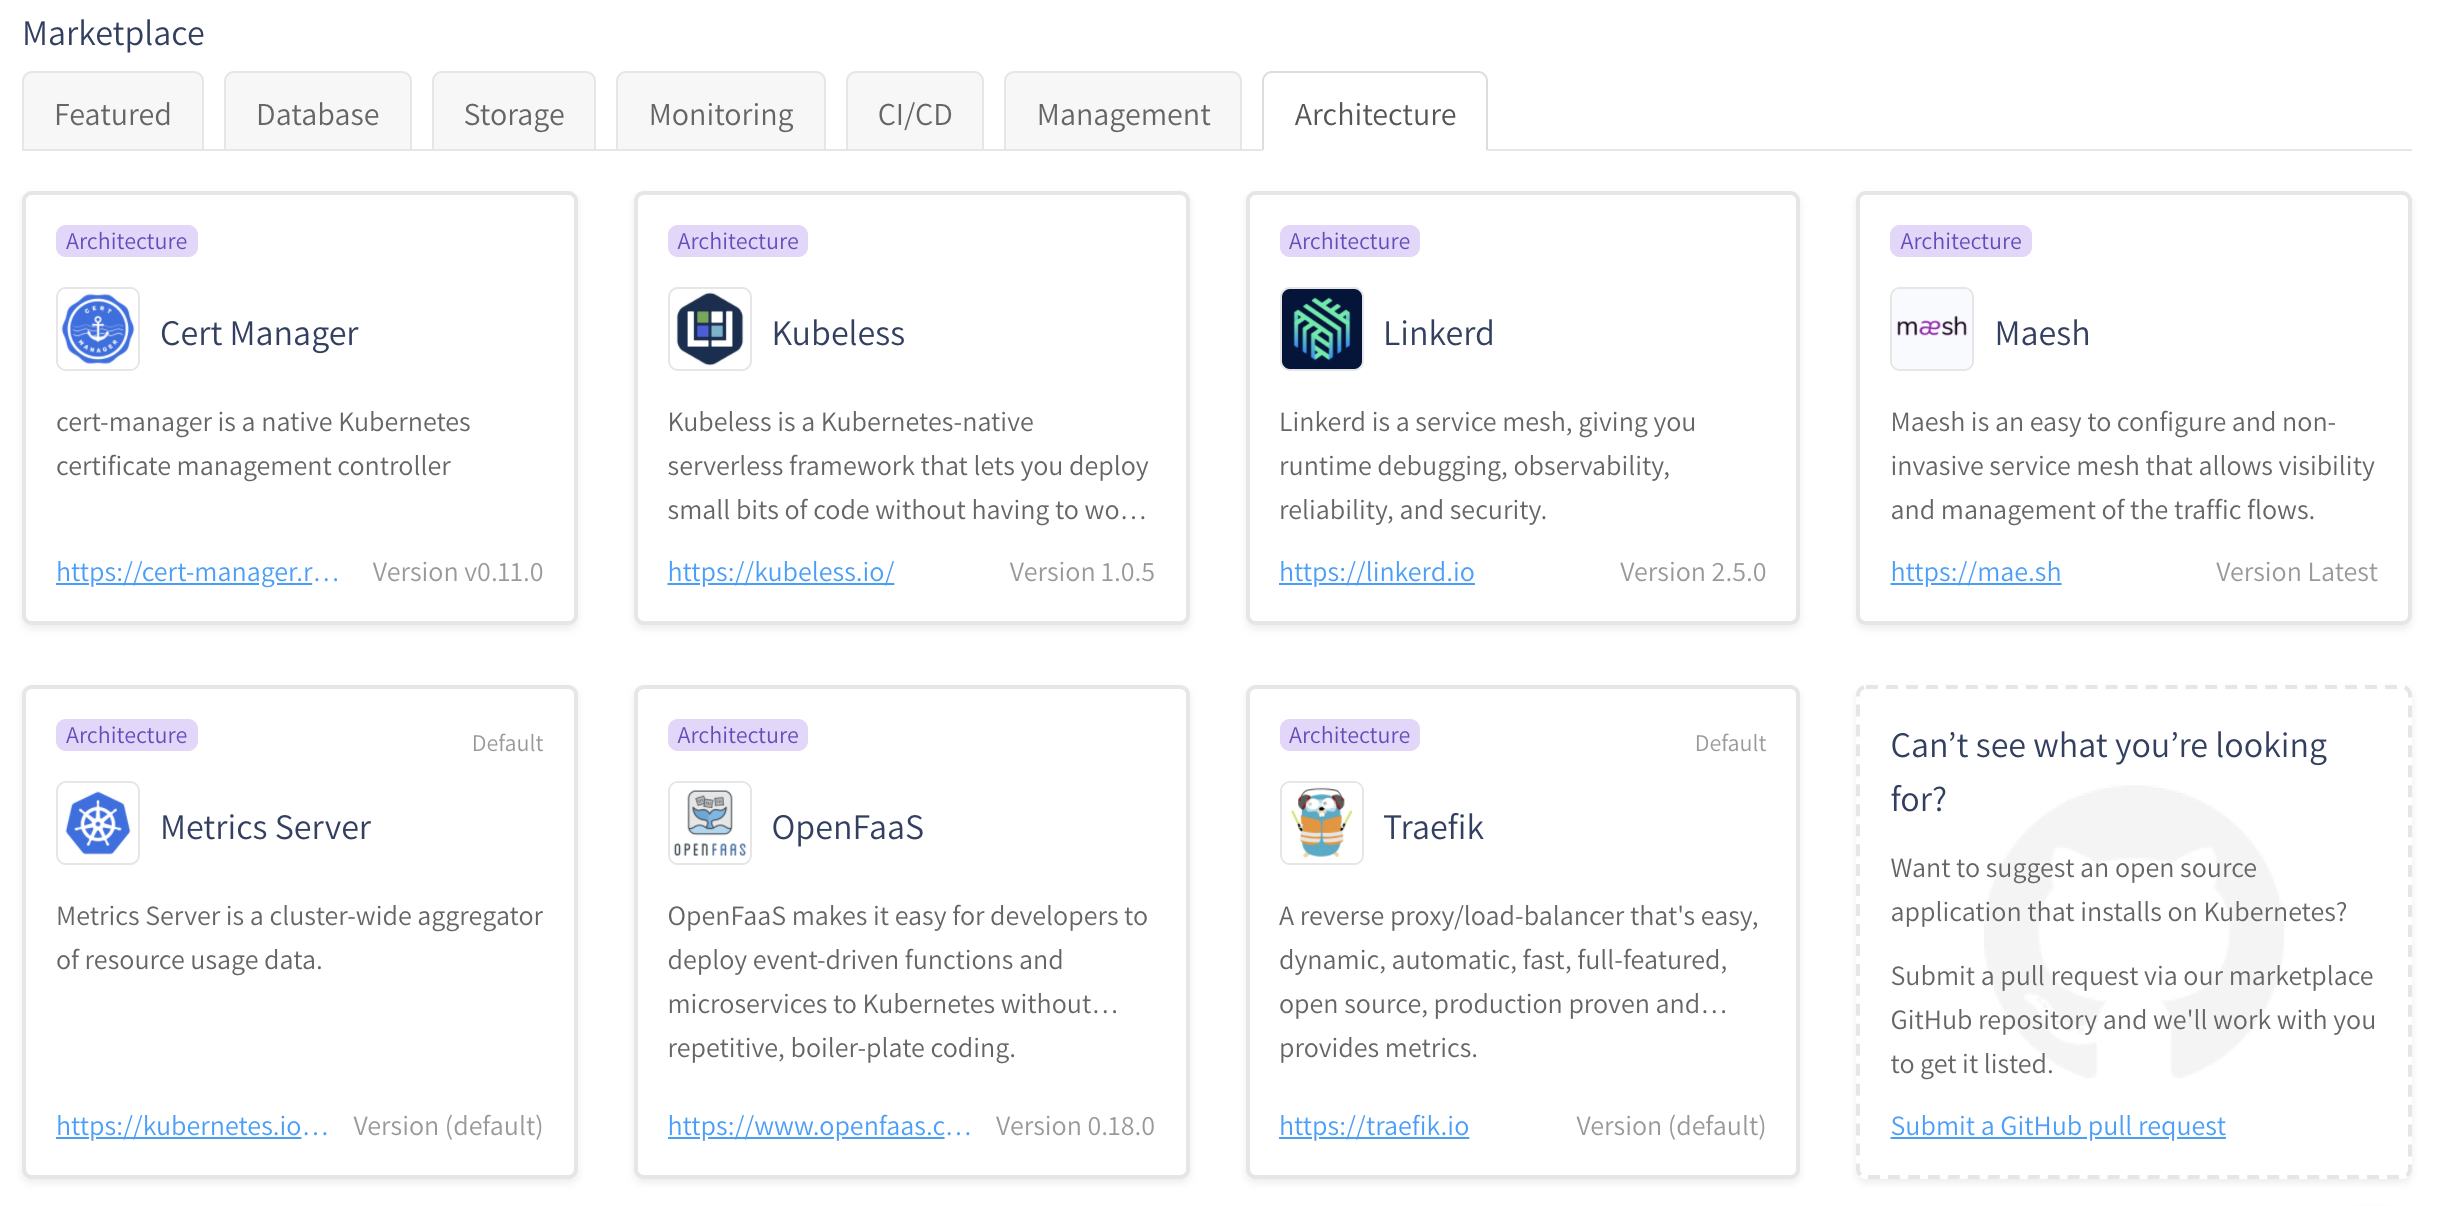Viewport: 2448px width, 1206px height.
Task: Click the Maesh logo icon
Action: tap(1932, 329)
